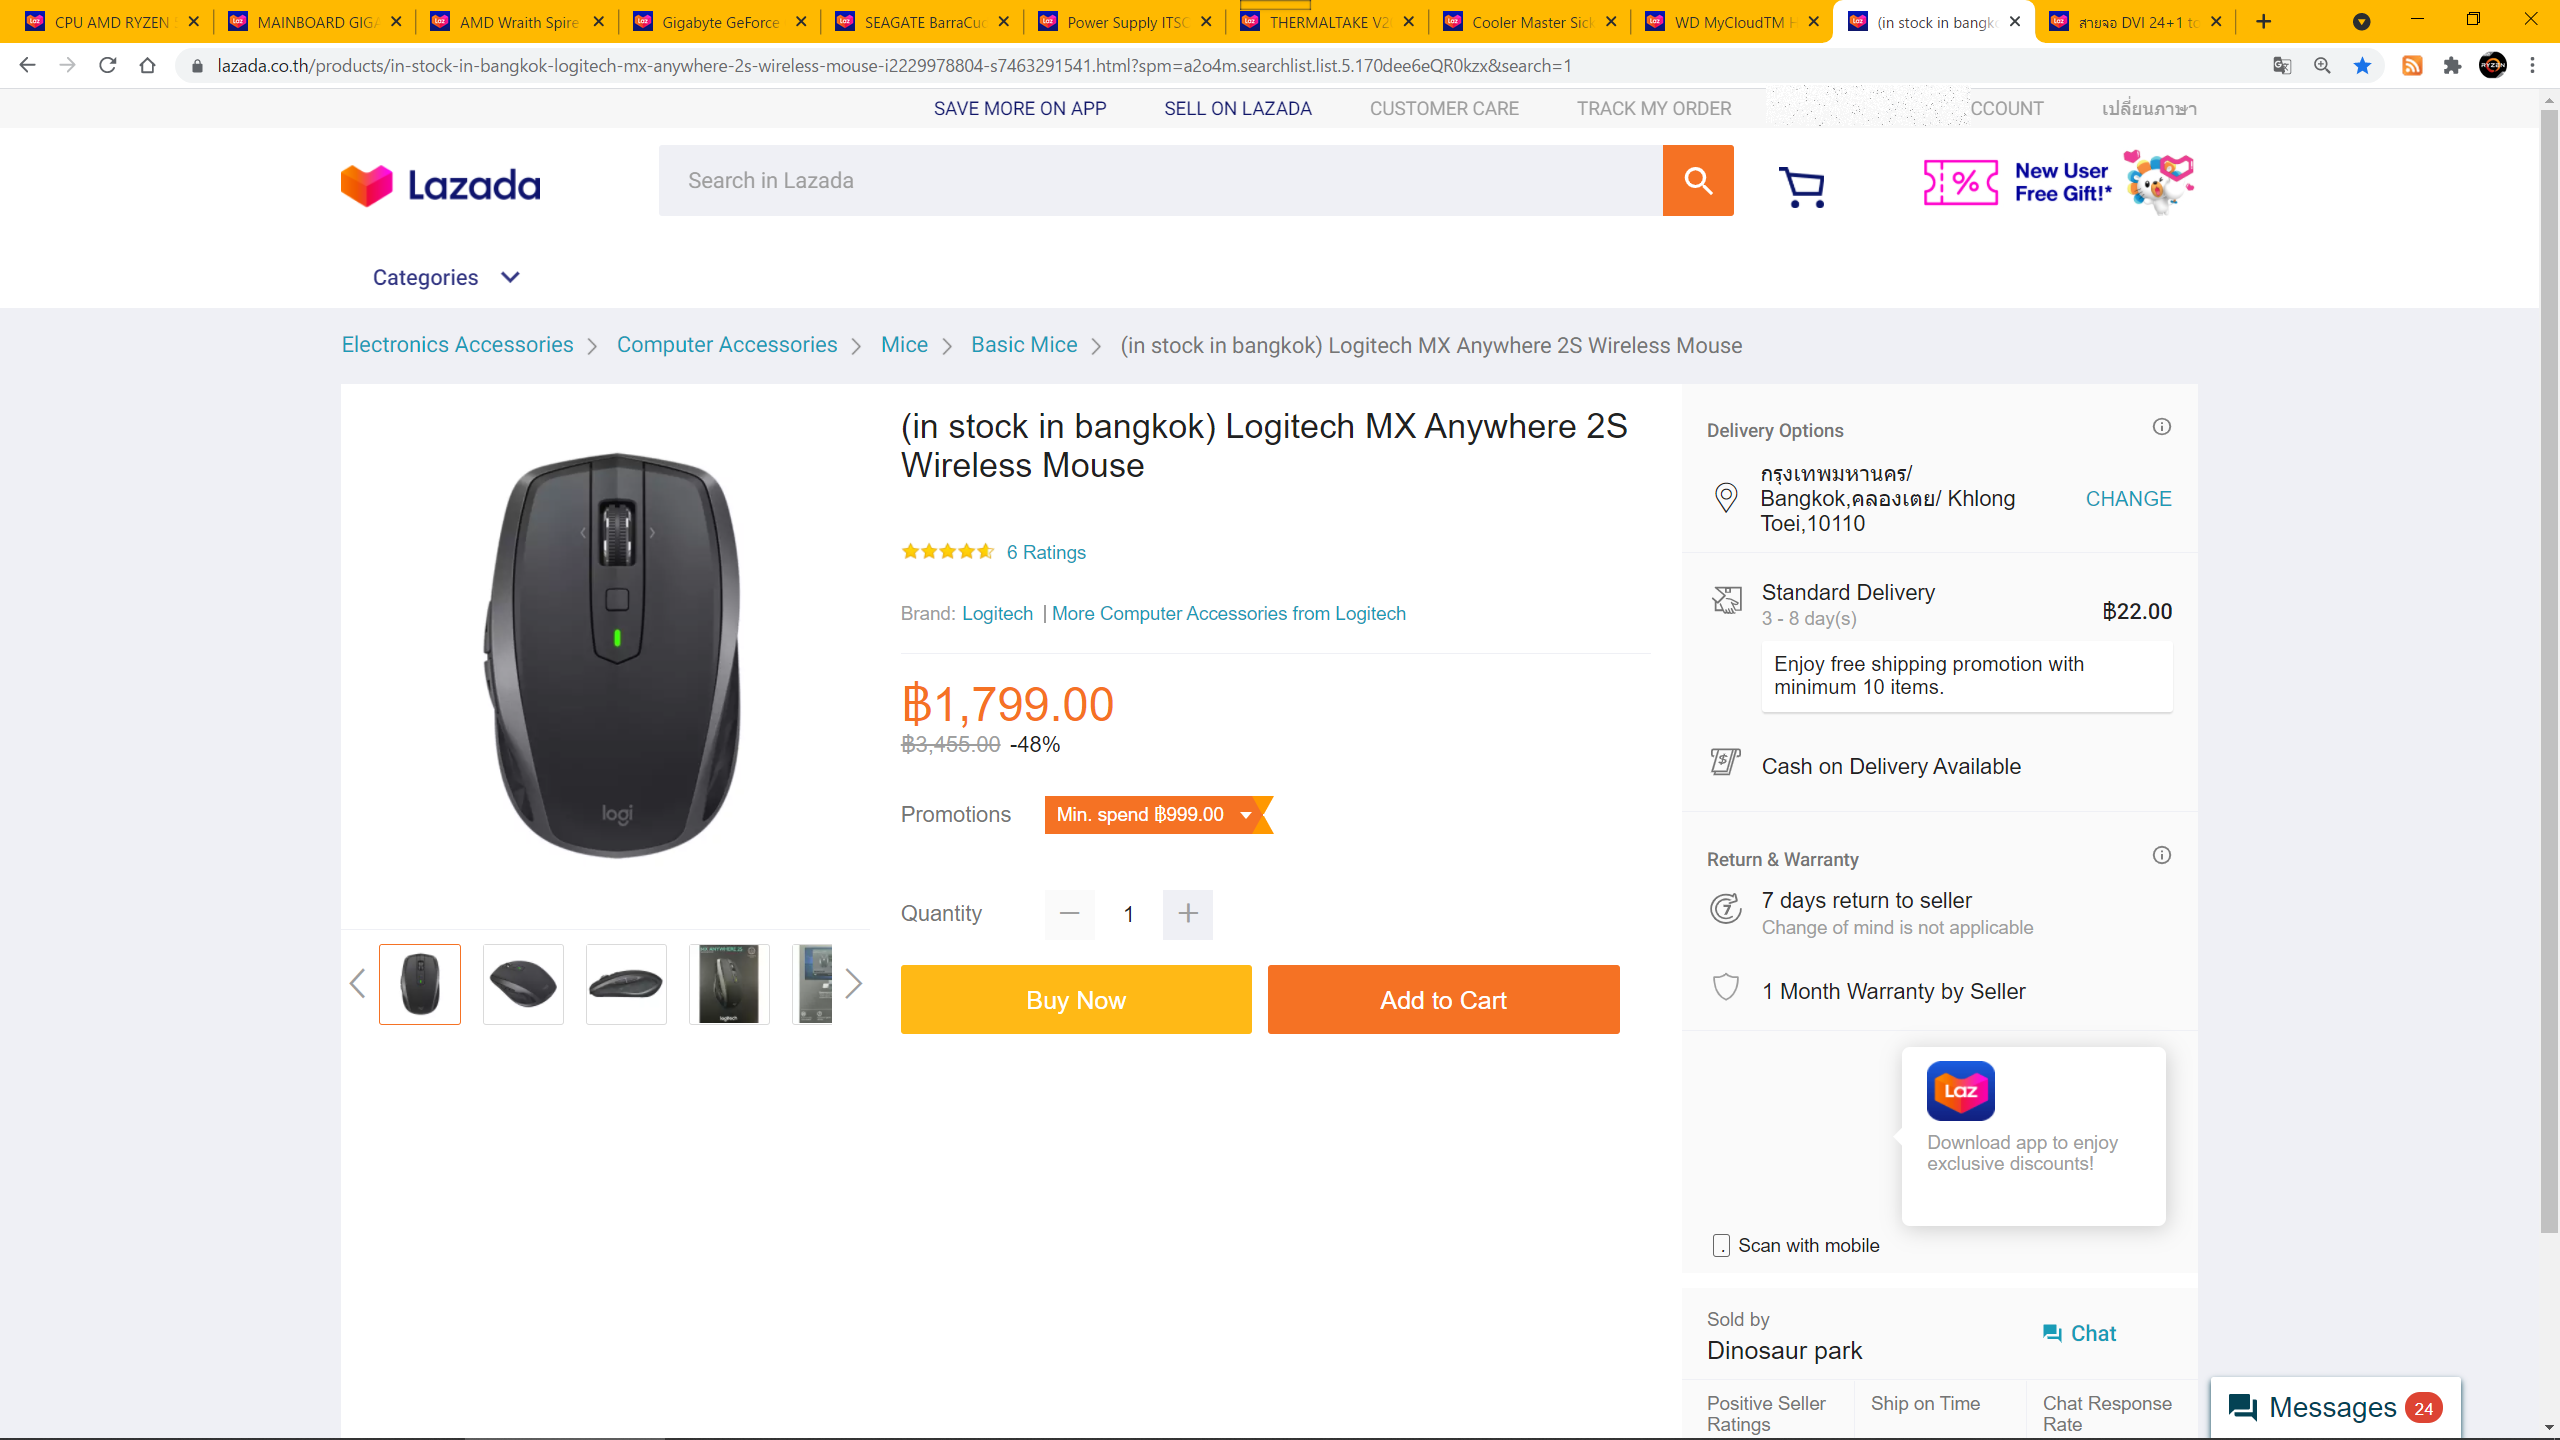Select the second mouse thumbnail image
The width and height of the screenshot is (2560, 1440).
click(x=523, y=984)
